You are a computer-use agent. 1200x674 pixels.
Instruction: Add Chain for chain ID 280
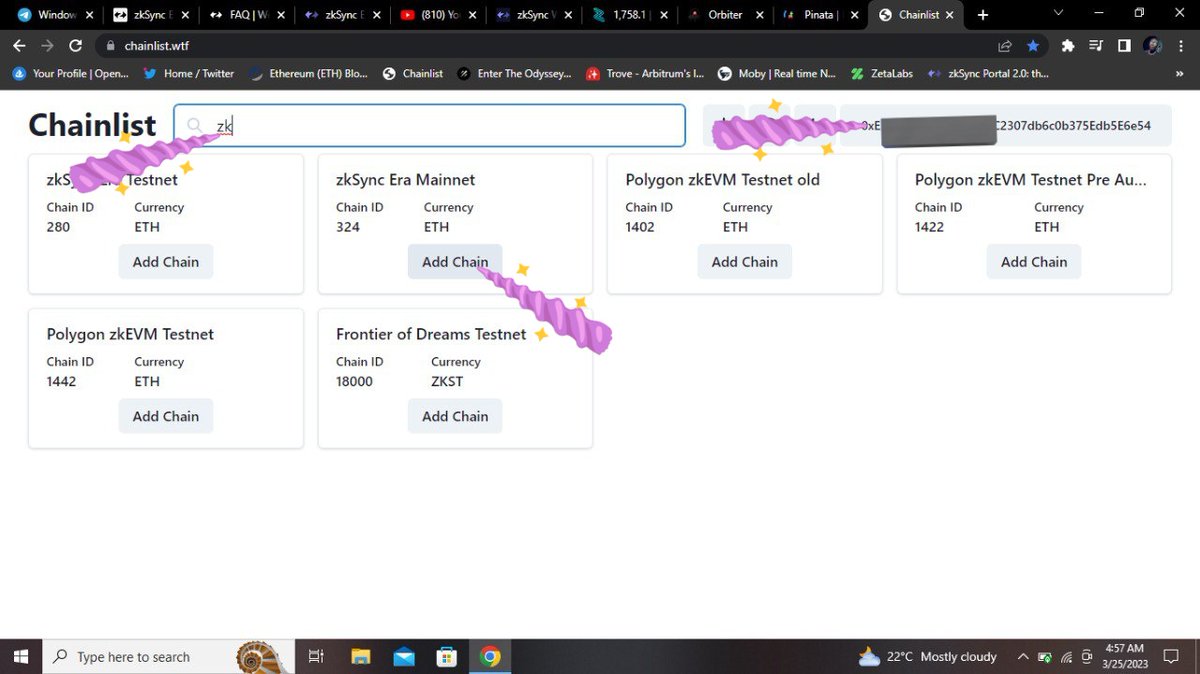click(x=166, y=262)
